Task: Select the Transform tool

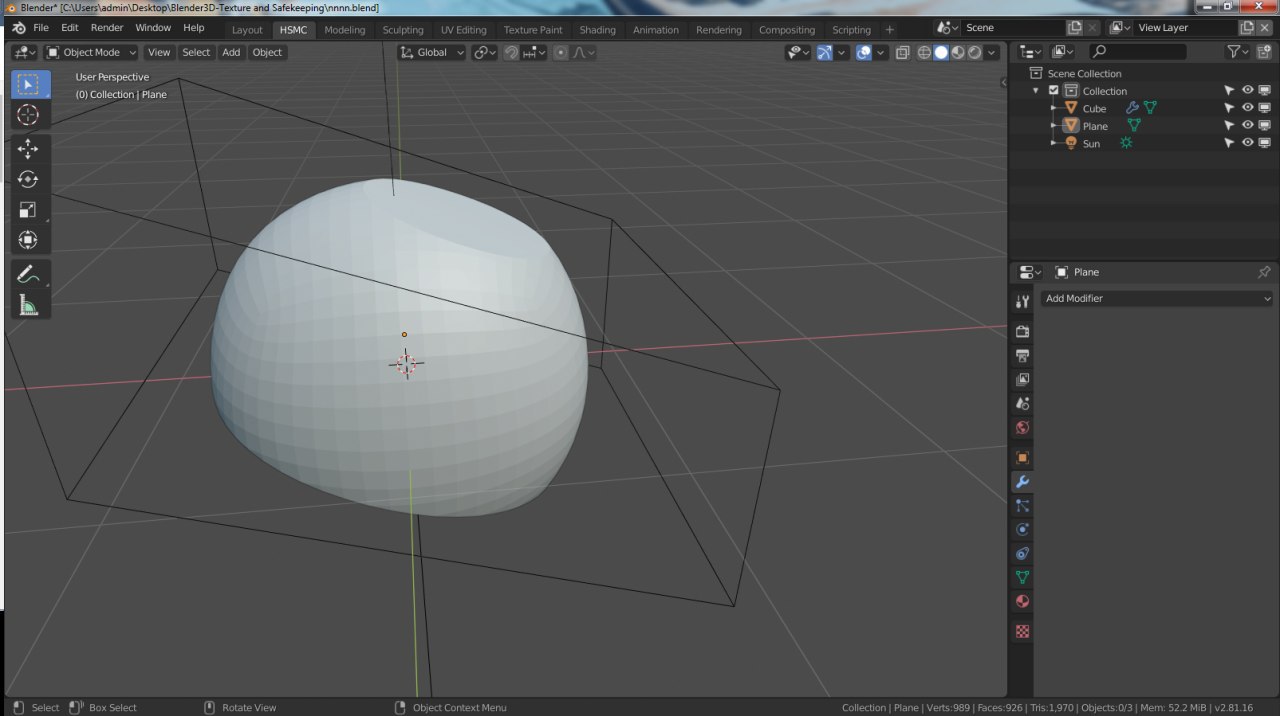Action: click(x=28, y=240)
